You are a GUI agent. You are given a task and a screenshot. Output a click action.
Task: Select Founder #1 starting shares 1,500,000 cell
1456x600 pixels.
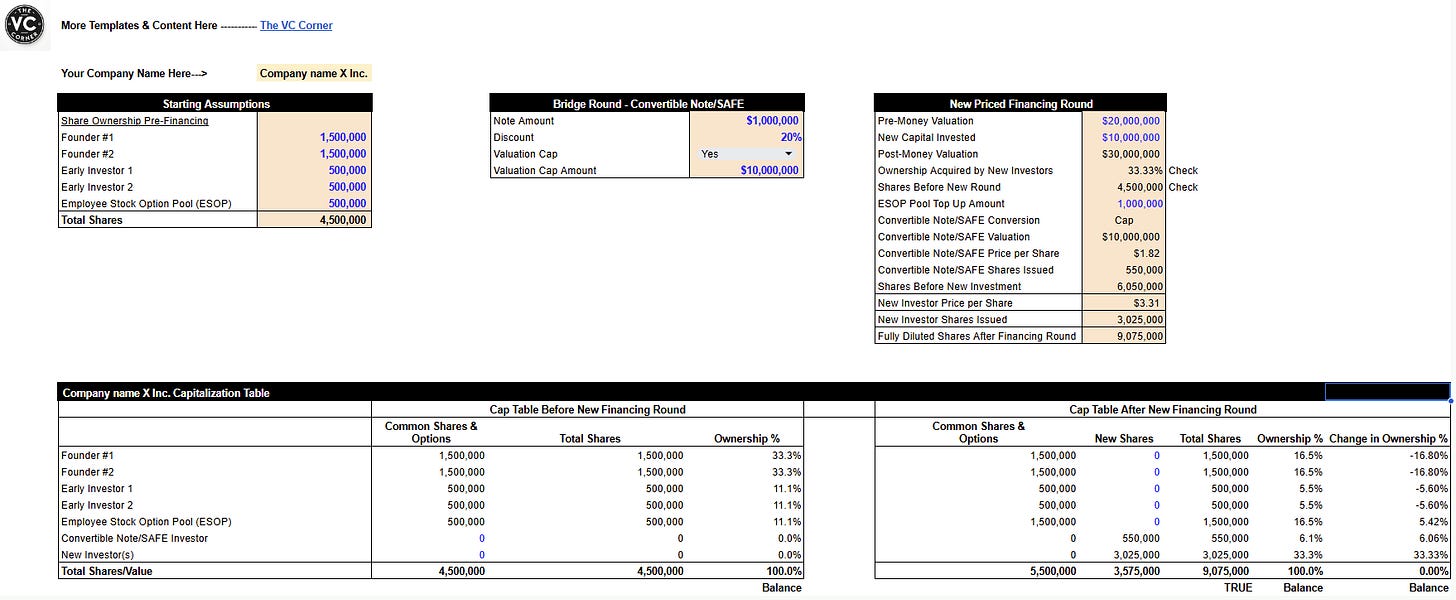(x=314, y=137)
